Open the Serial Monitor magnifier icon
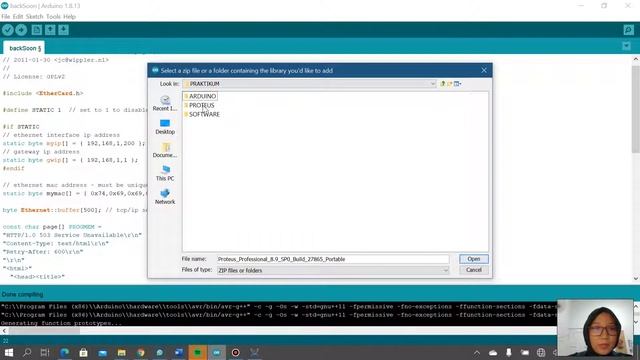Viewport: 640px width, 360px height. click(629, 30)
